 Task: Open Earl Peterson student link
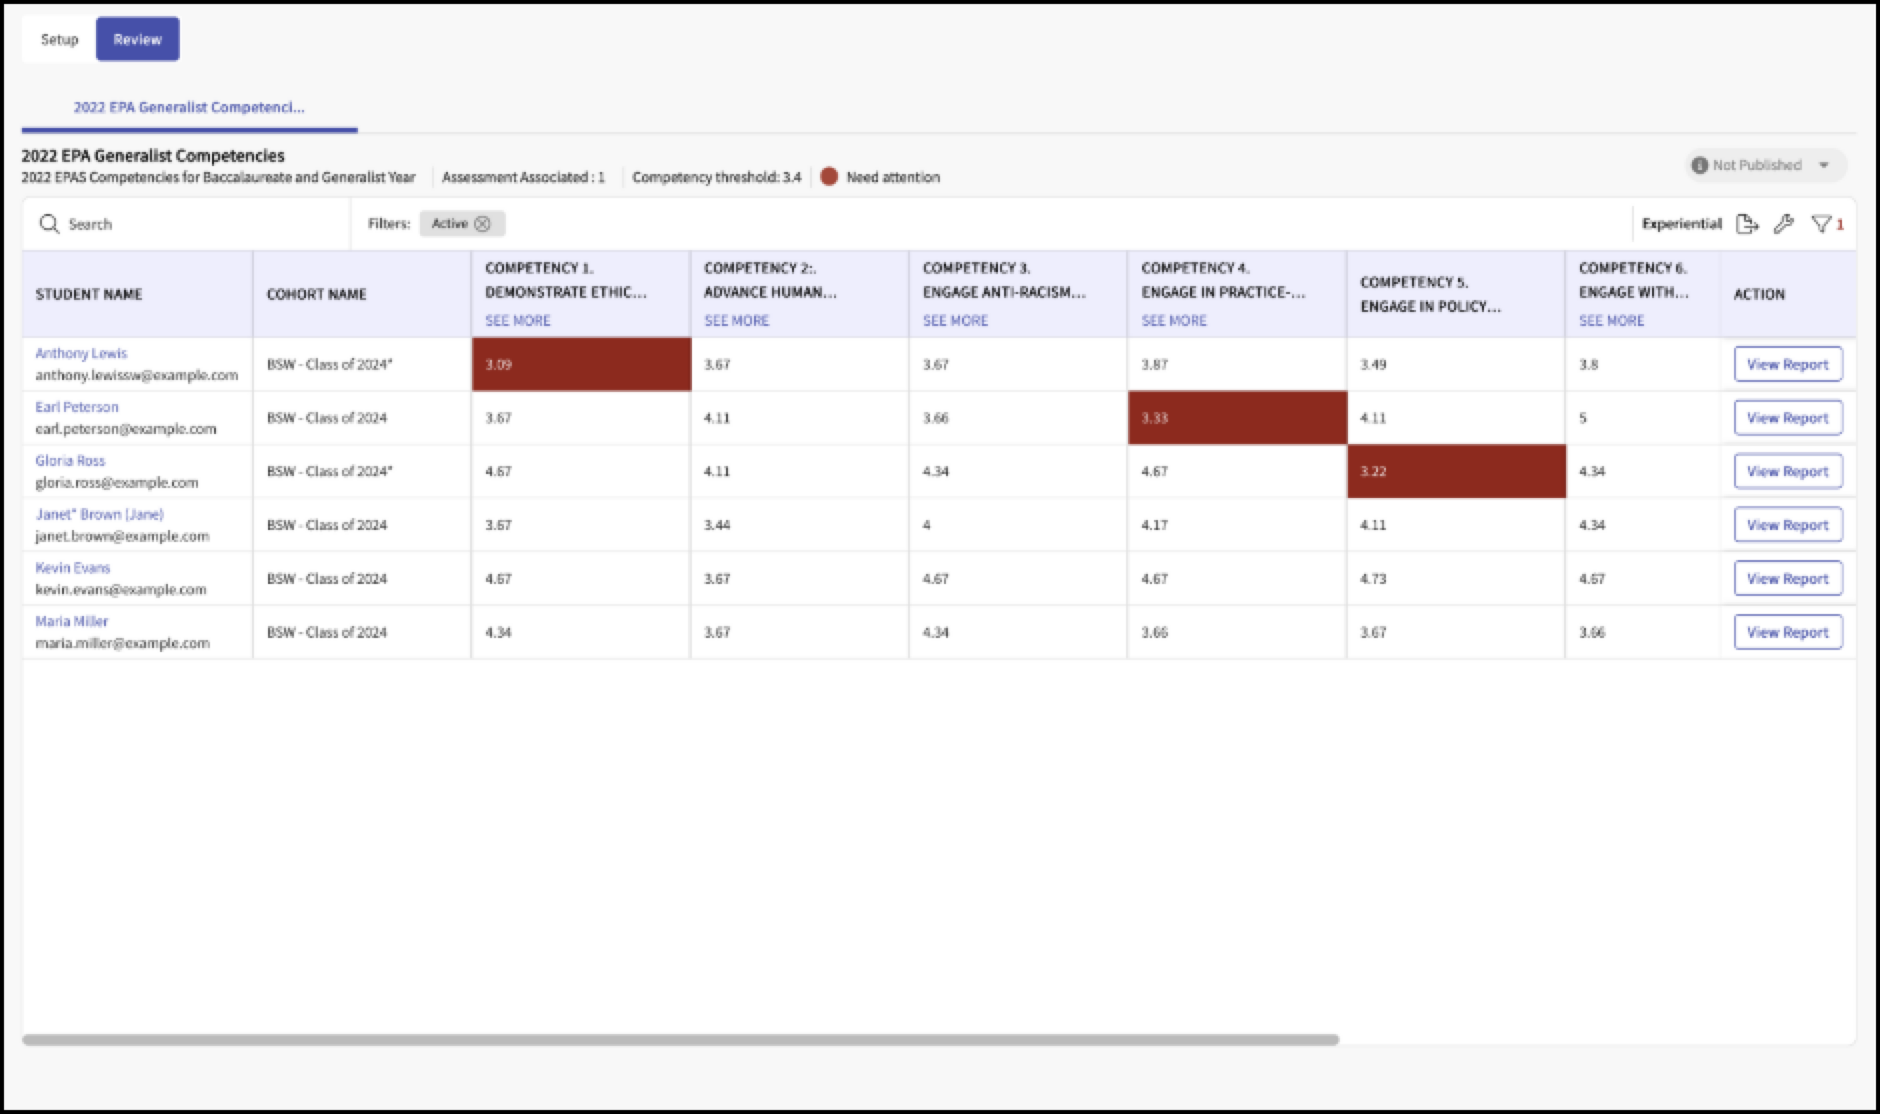point(77,407)
